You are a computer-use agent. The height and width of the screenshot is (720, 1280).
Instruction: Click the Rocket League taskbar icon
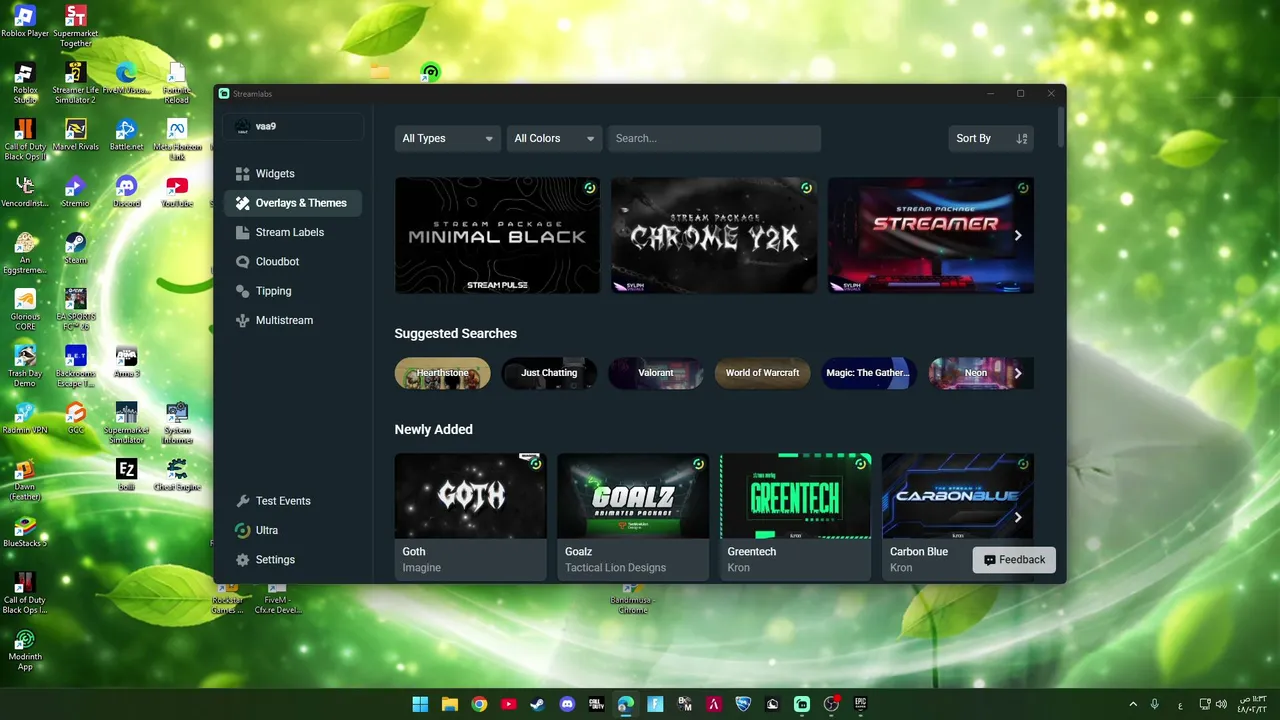743,704
